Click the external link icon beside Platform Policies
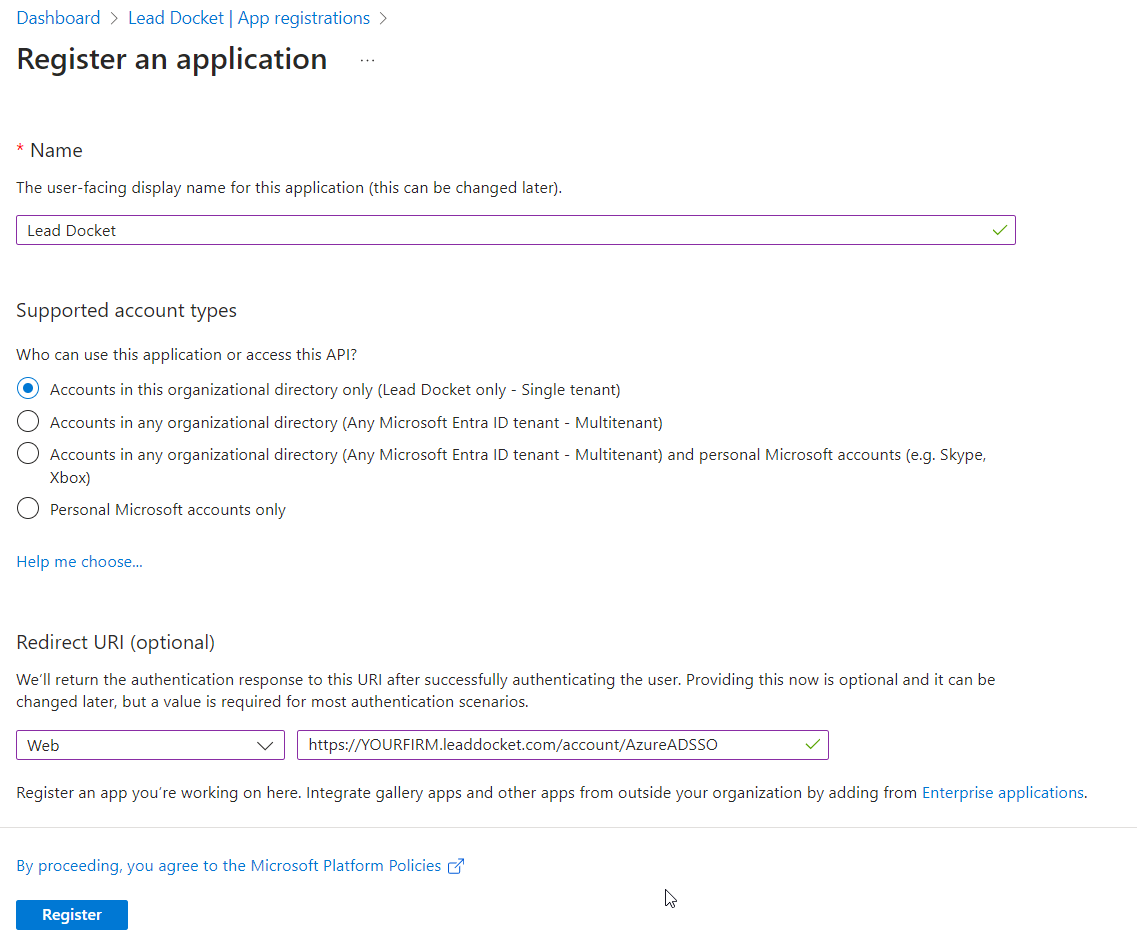Image resolution: width=1137 pixels, height=943 pixels. [x=455, y=866]
